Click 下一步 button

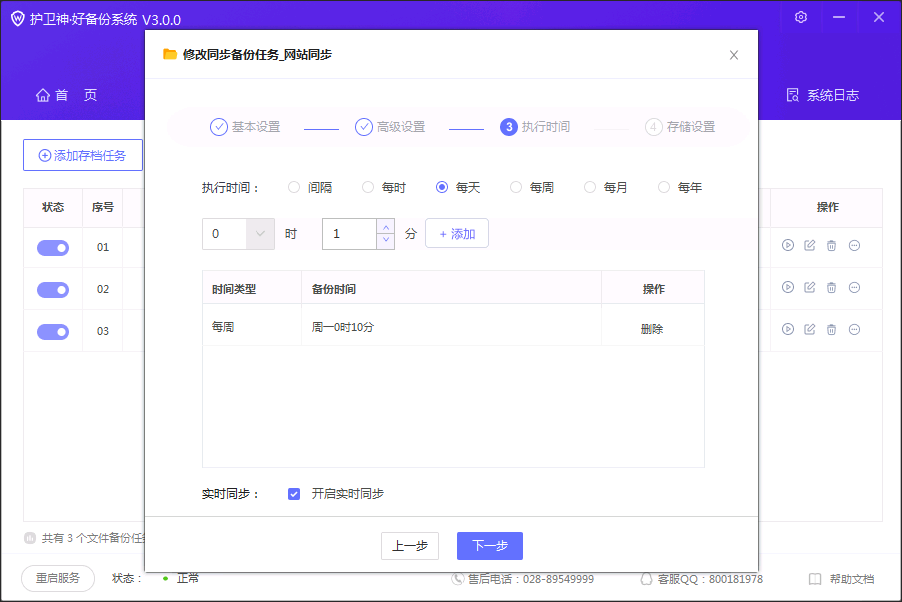pos(490,546)
